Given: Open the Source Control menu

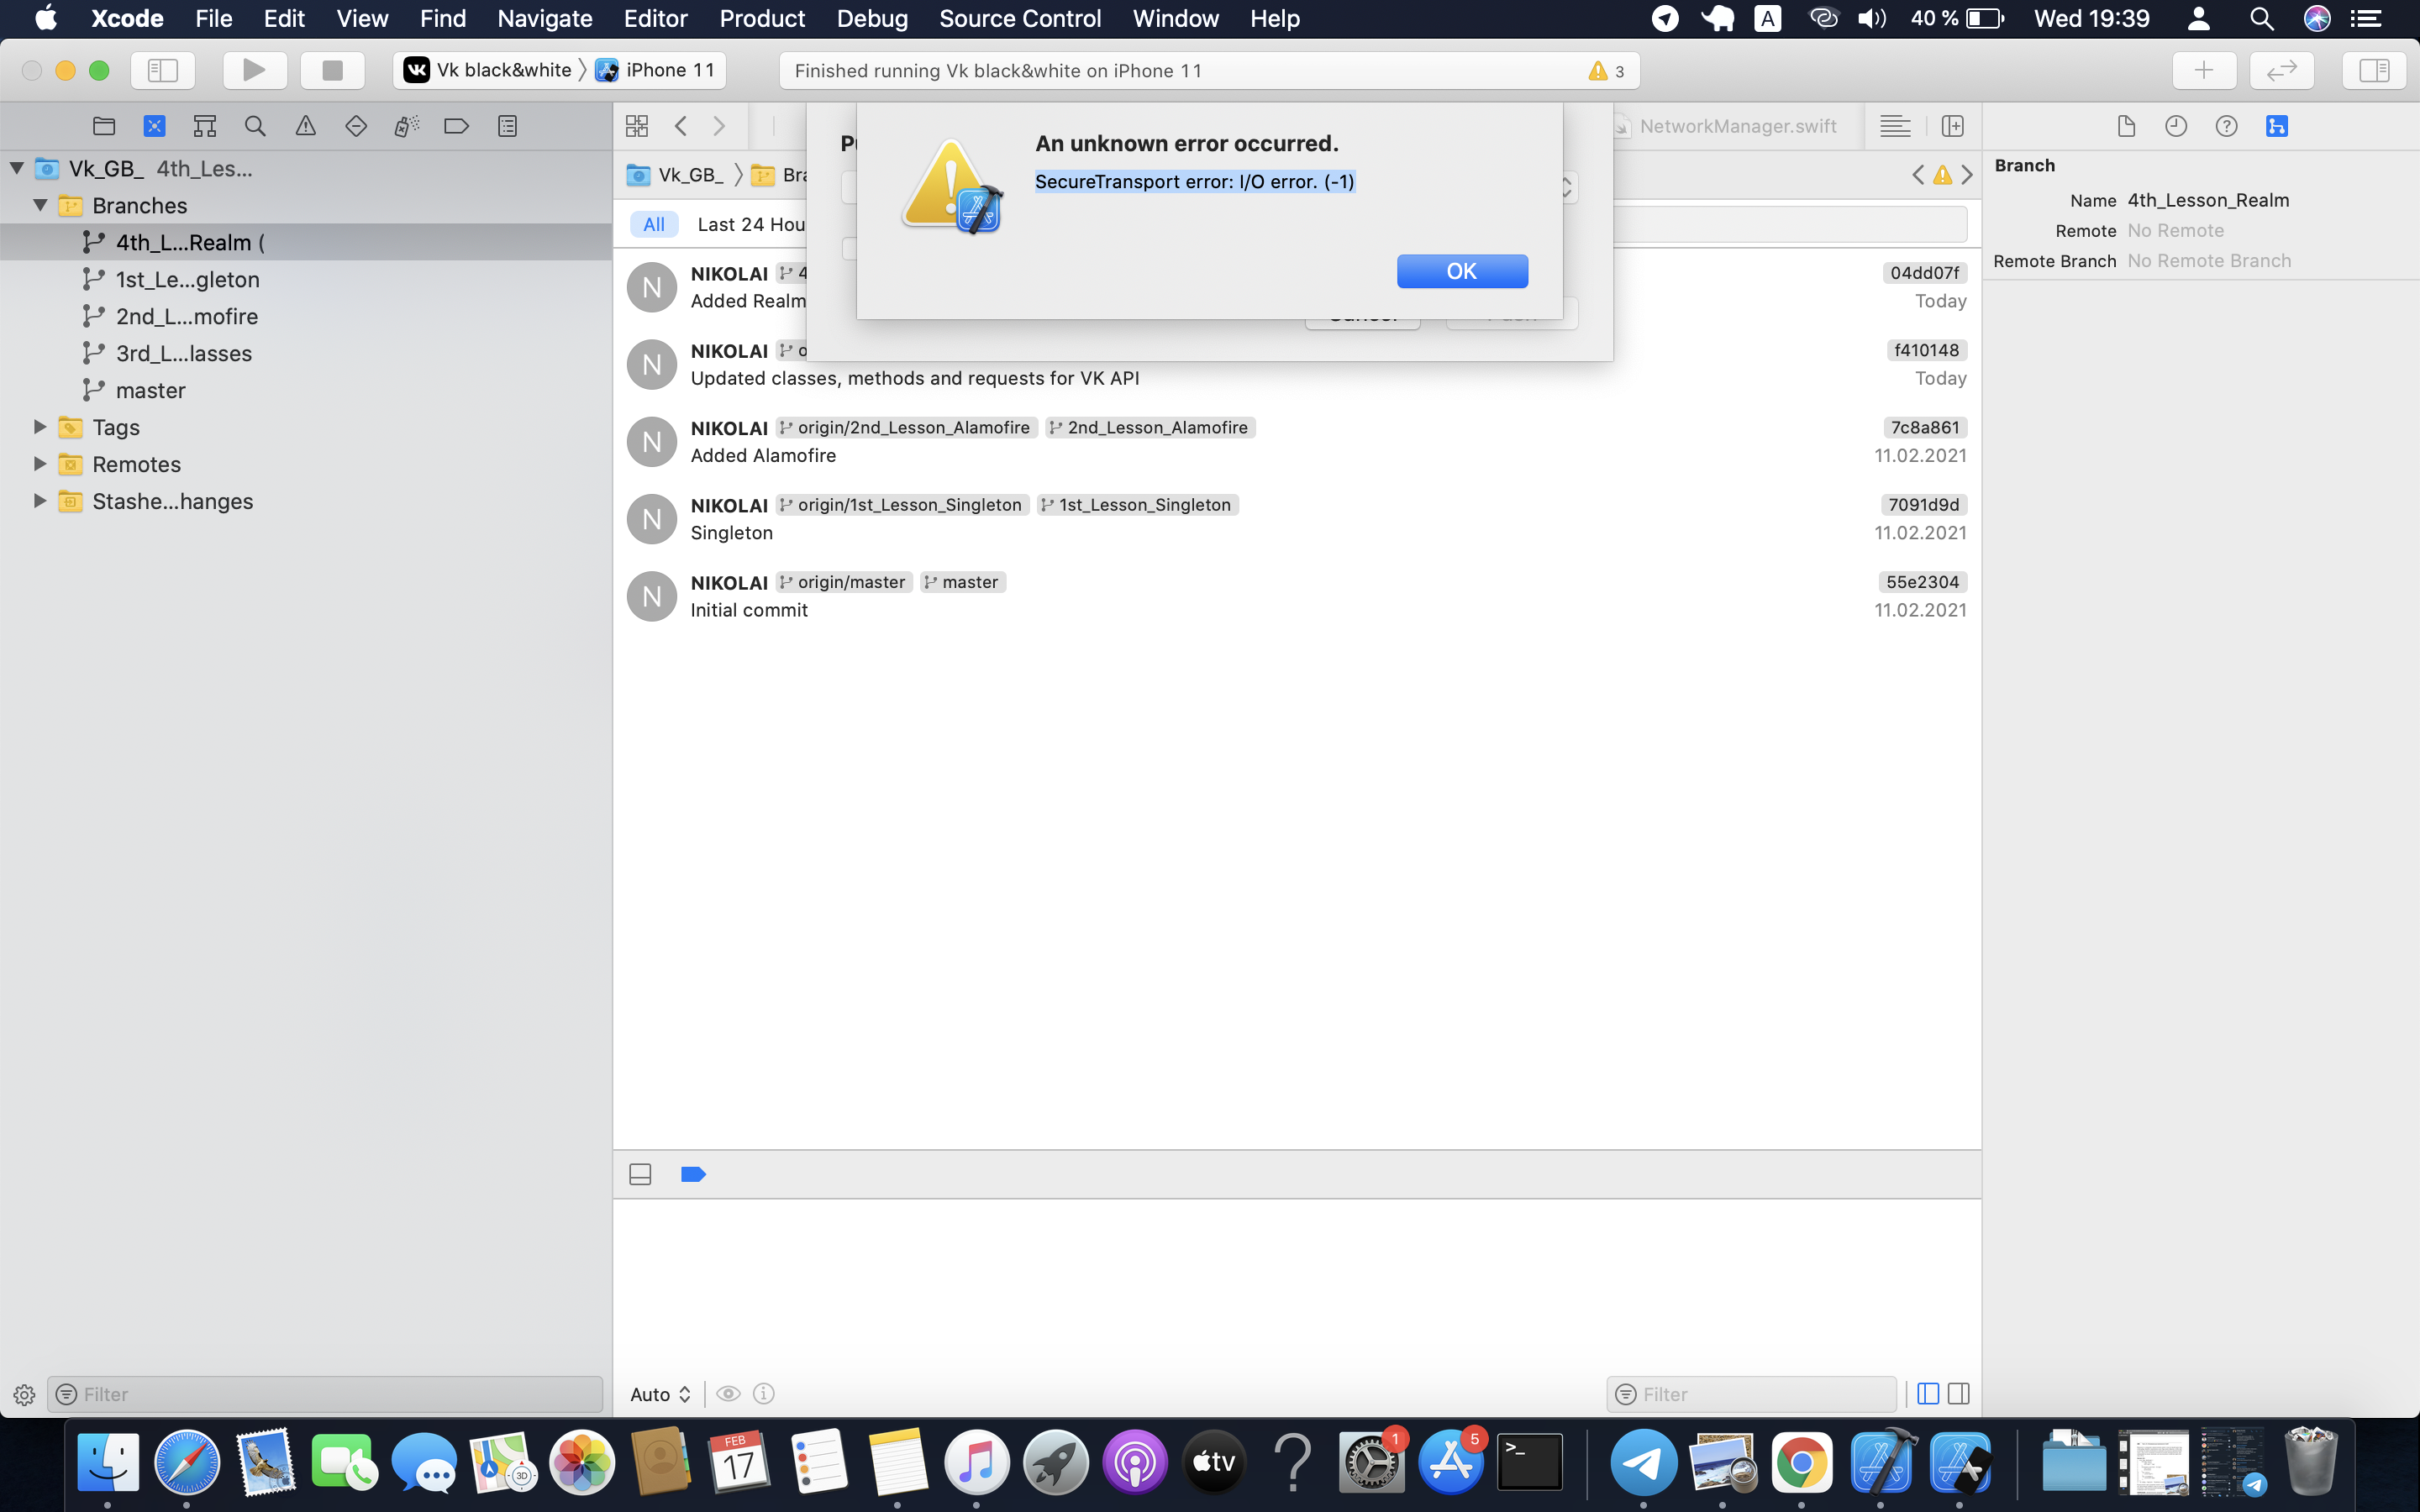Looking at the screenshot, I should pyautogui.click(x=1019, y=19).
